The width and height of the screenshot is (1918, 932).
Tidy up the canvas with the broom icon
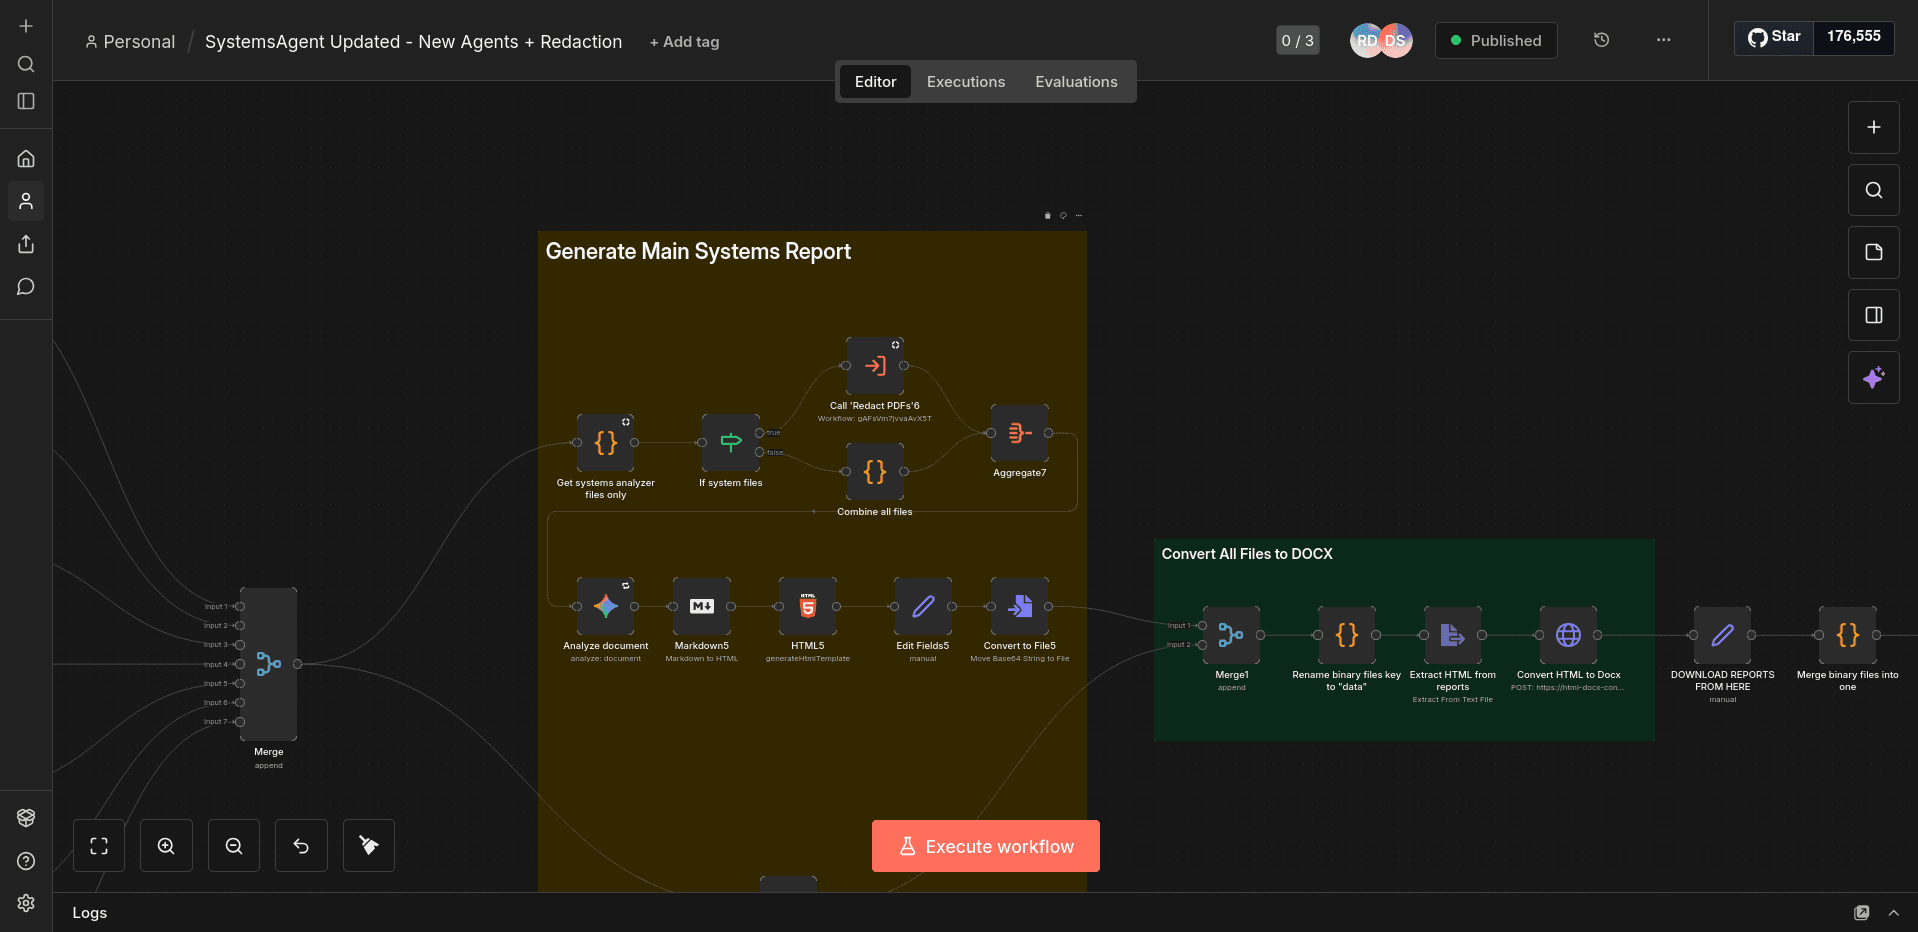tap(368, 845)
